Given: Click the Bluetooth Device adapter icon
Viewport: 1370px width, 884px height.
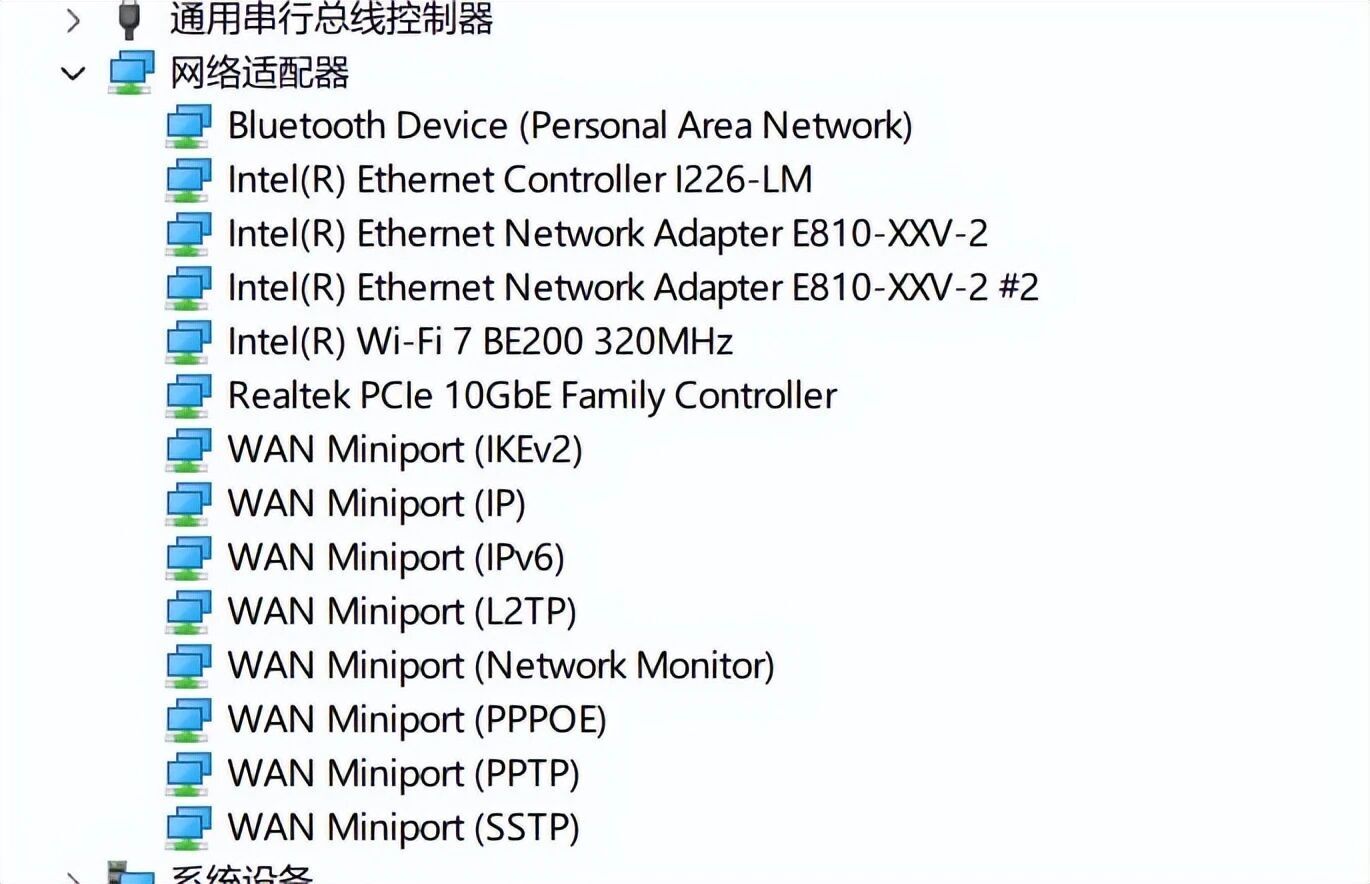Looking at the screenshot, I should pyautogui.click(x=188, y=126).
